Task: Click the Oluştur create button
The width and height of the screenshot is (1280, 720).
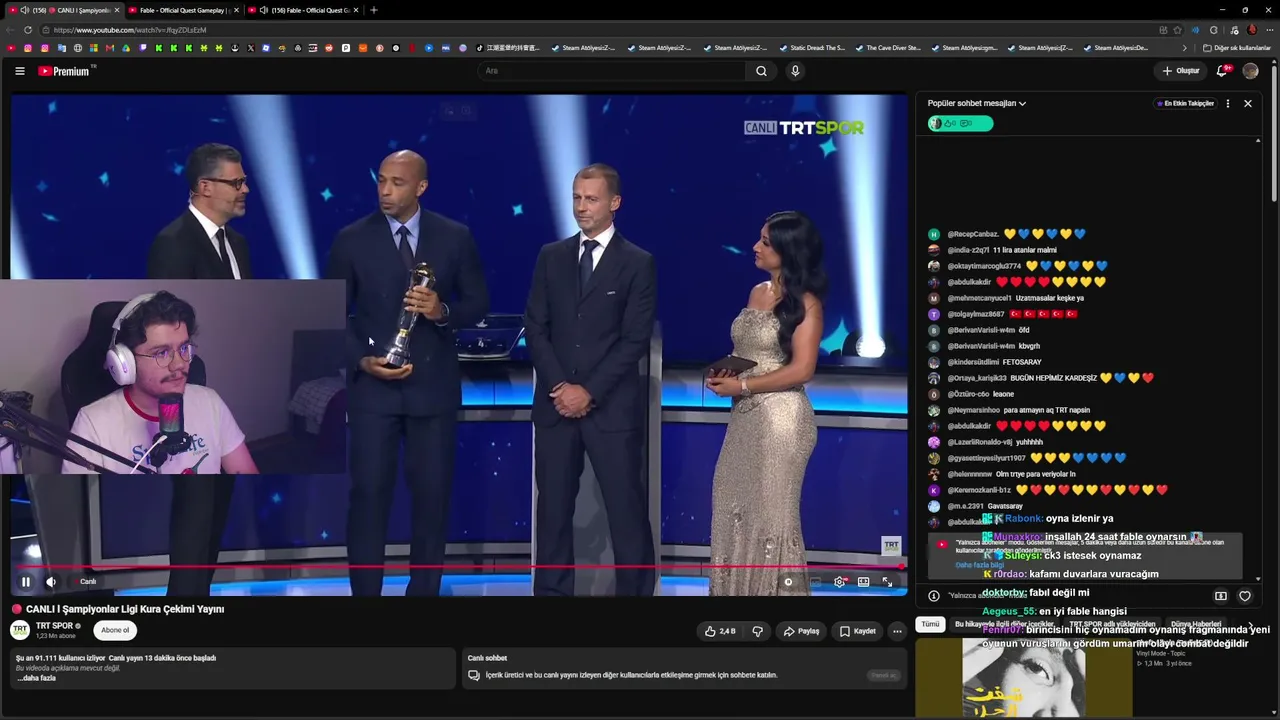Action: 1181,71
